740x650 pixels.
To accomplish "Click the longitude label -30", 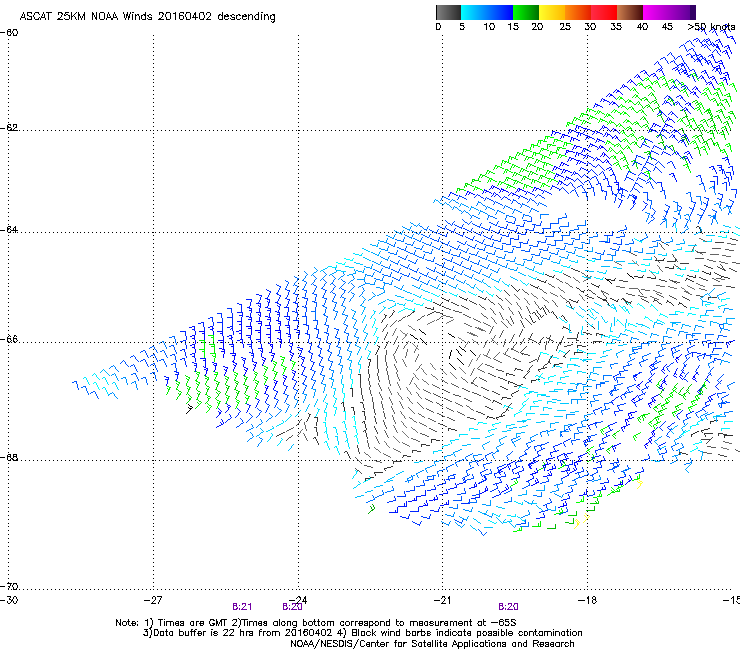I will 9,600.
